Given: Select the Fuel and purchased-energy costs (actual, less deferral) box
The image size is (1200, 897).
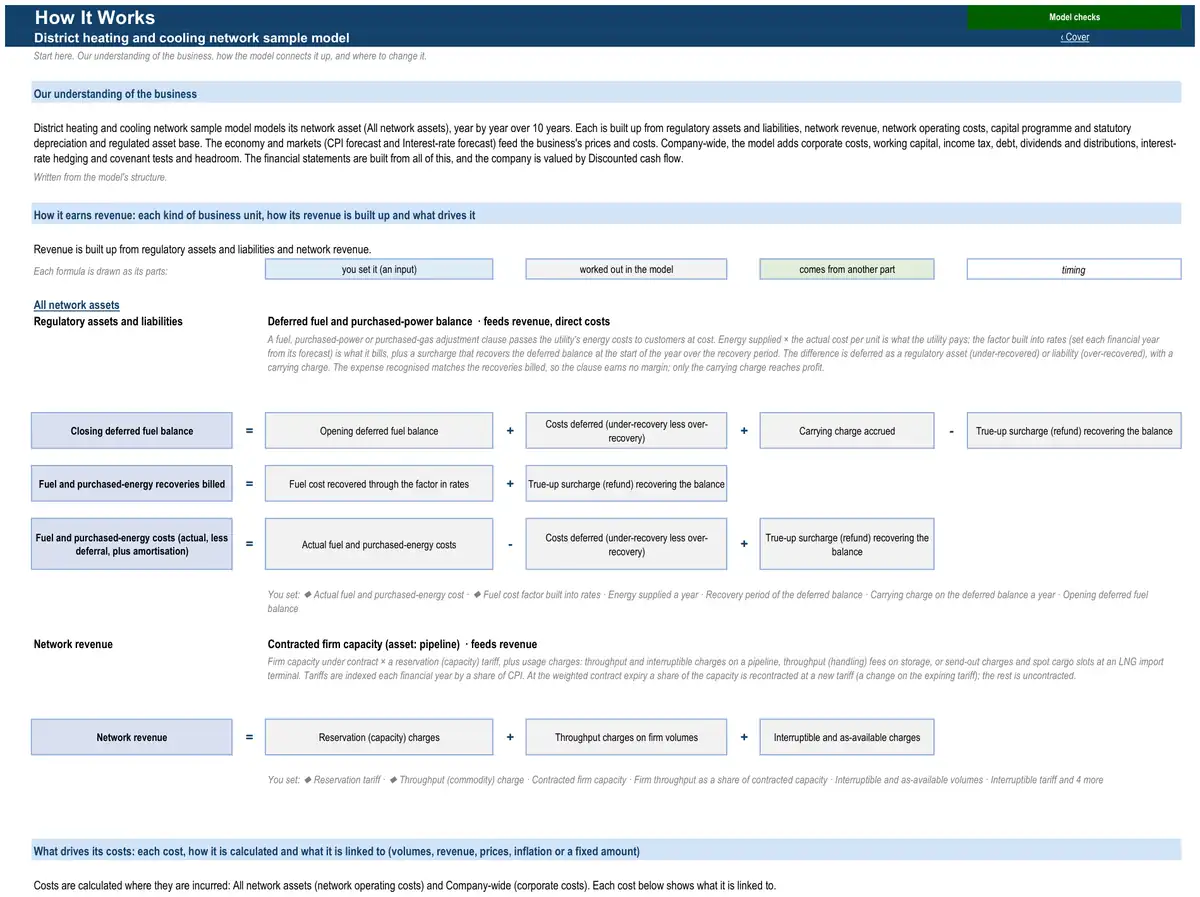Looking at the screenshot, I should (132, 544).
